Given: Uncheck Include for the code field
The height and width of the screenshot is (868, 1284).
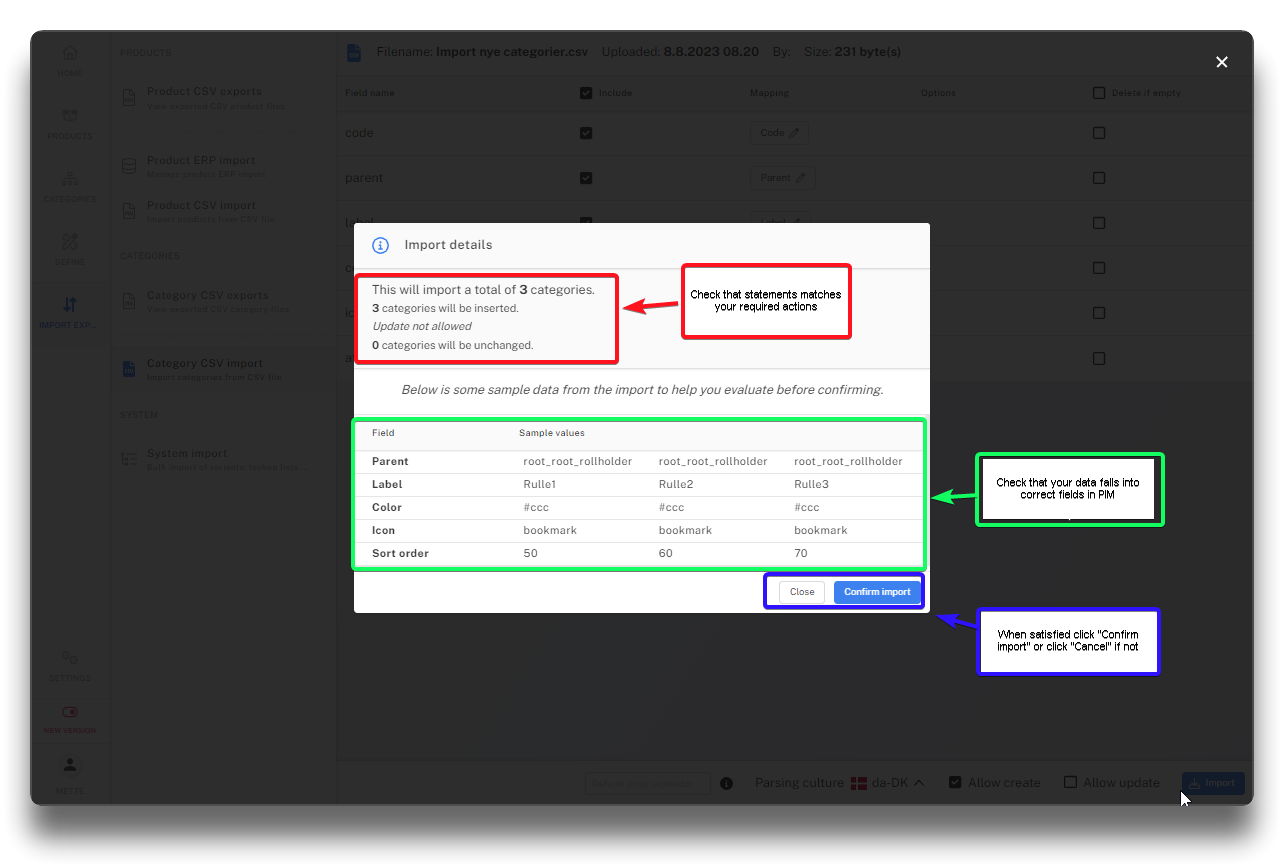Looking at the screenshot, I should (x=586, y=133).
